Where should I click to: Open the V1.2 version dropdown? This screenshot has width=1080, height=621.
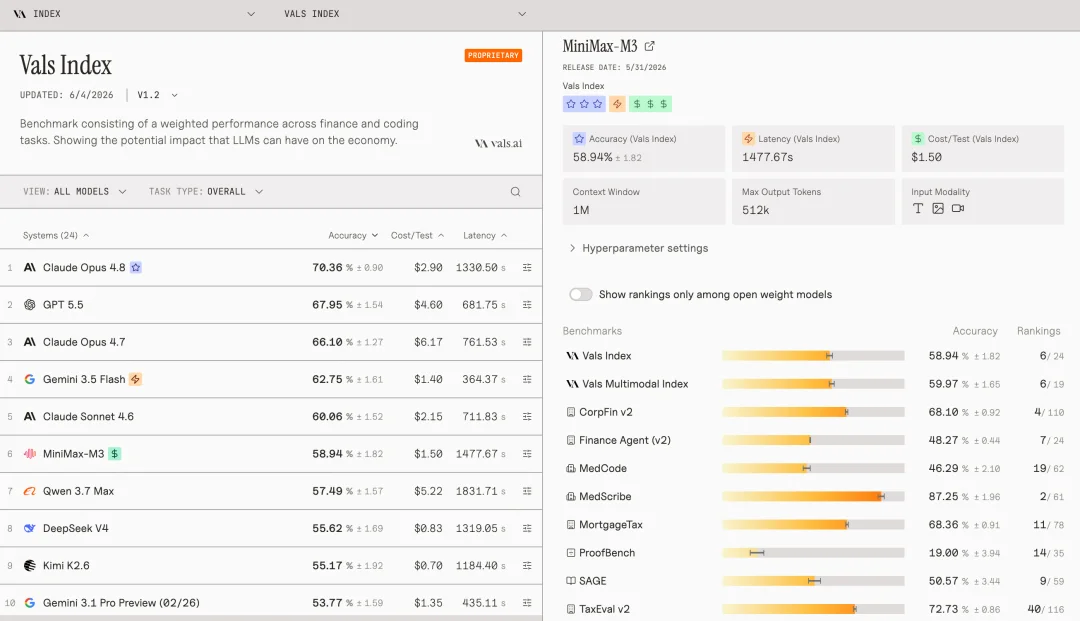coord(157,95)
